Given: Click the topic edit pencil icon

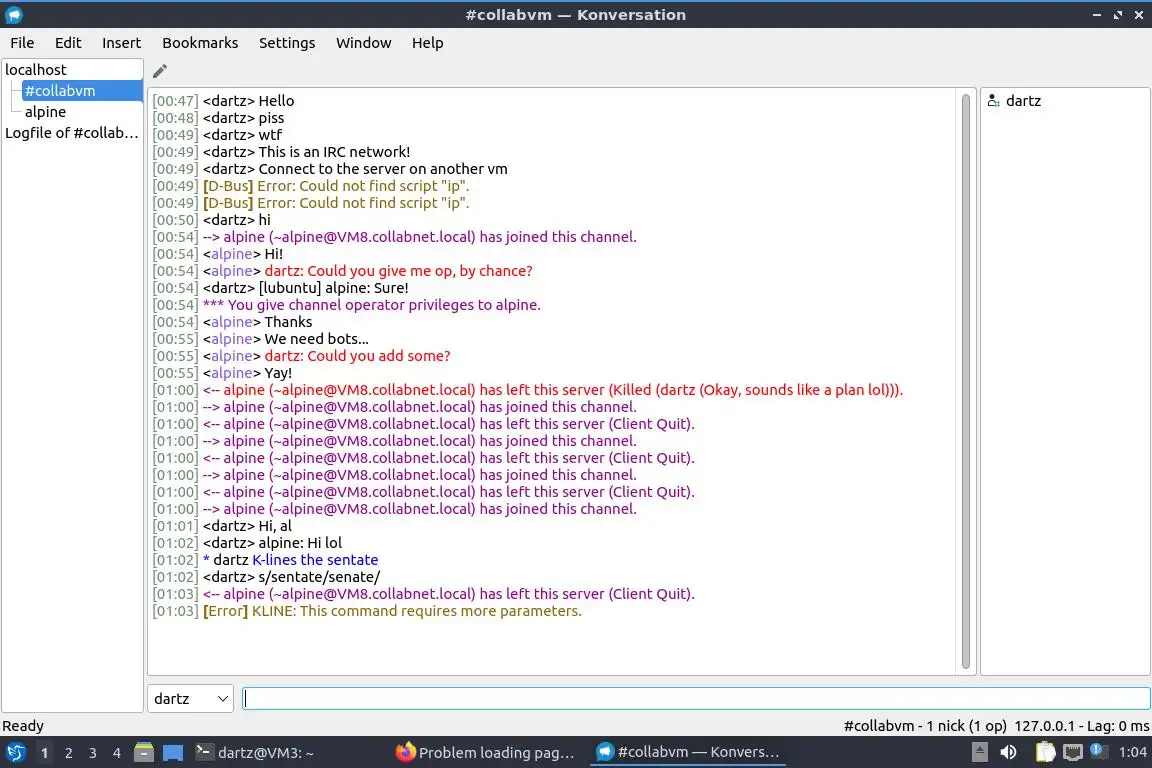Looking at the screenshot, I should pos(159,71).
